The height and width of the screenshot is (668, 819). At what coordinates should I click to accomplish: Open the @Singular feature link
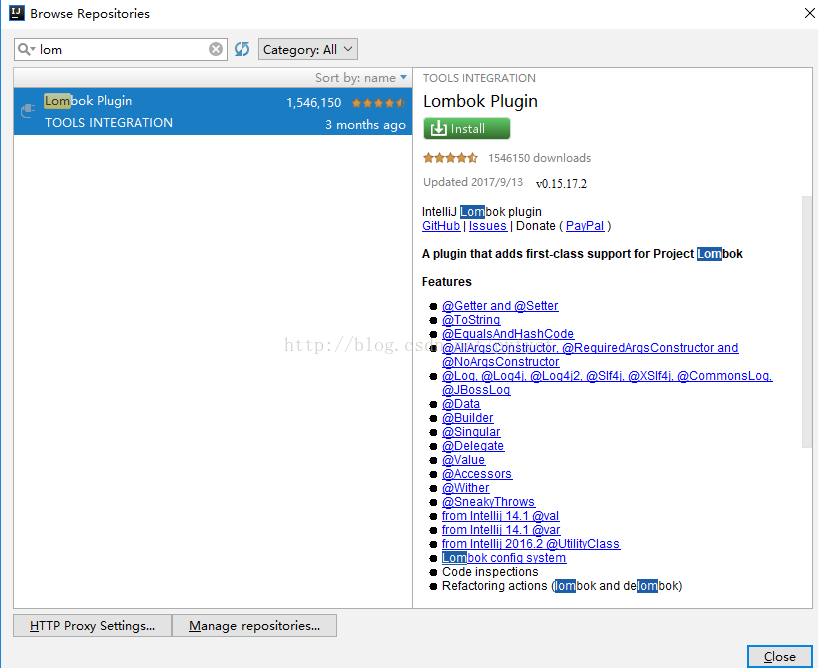tap(471, 432)
